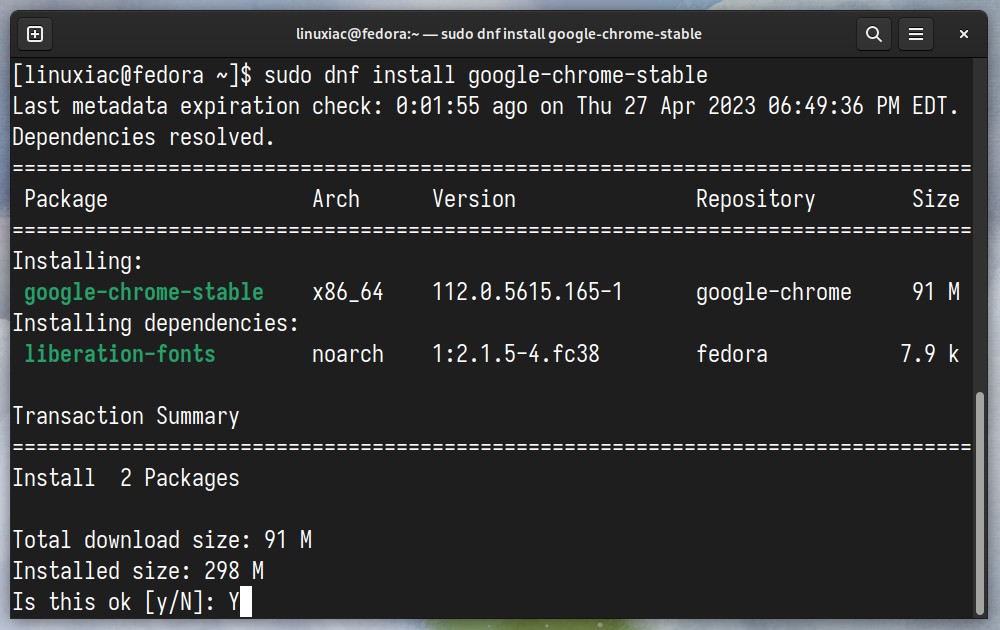Click the version 112.0.5615.165-1 text
The width and height of the screenshot is (1000, 630).
click(x=527, y=292)
